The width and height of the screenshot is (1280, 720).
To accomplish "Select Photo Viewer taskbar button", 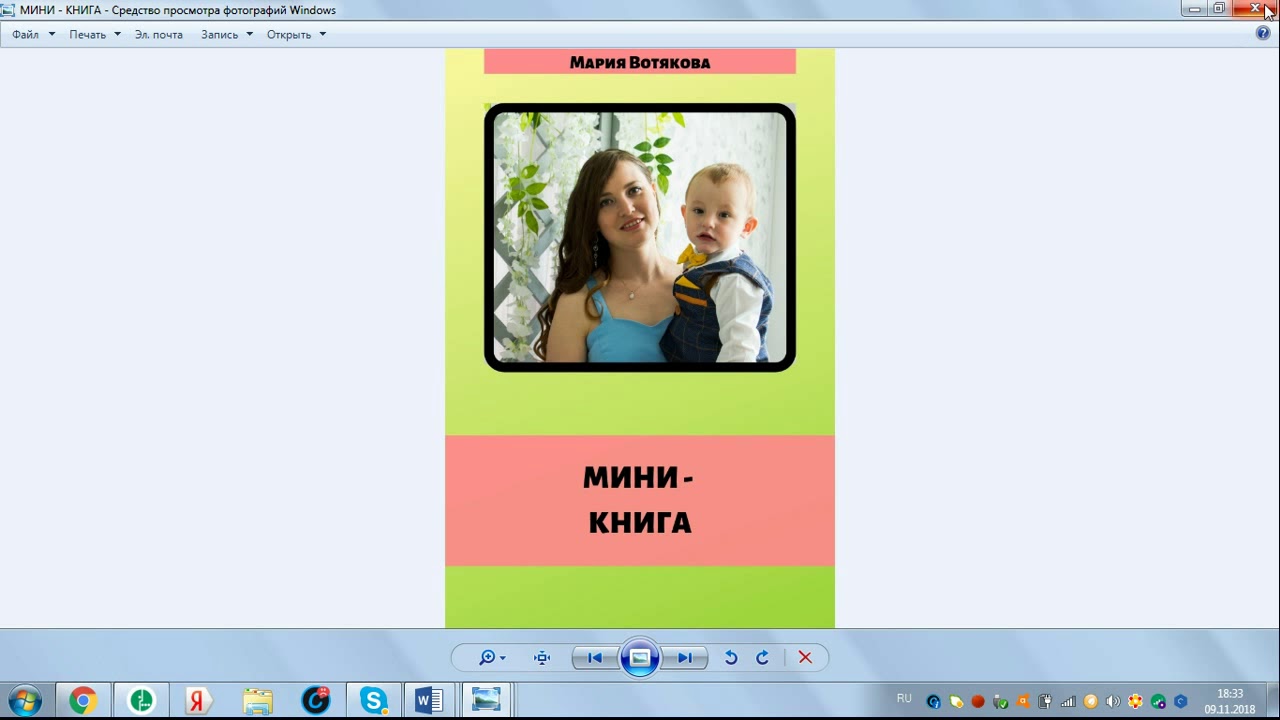I will tap(487, 700).
